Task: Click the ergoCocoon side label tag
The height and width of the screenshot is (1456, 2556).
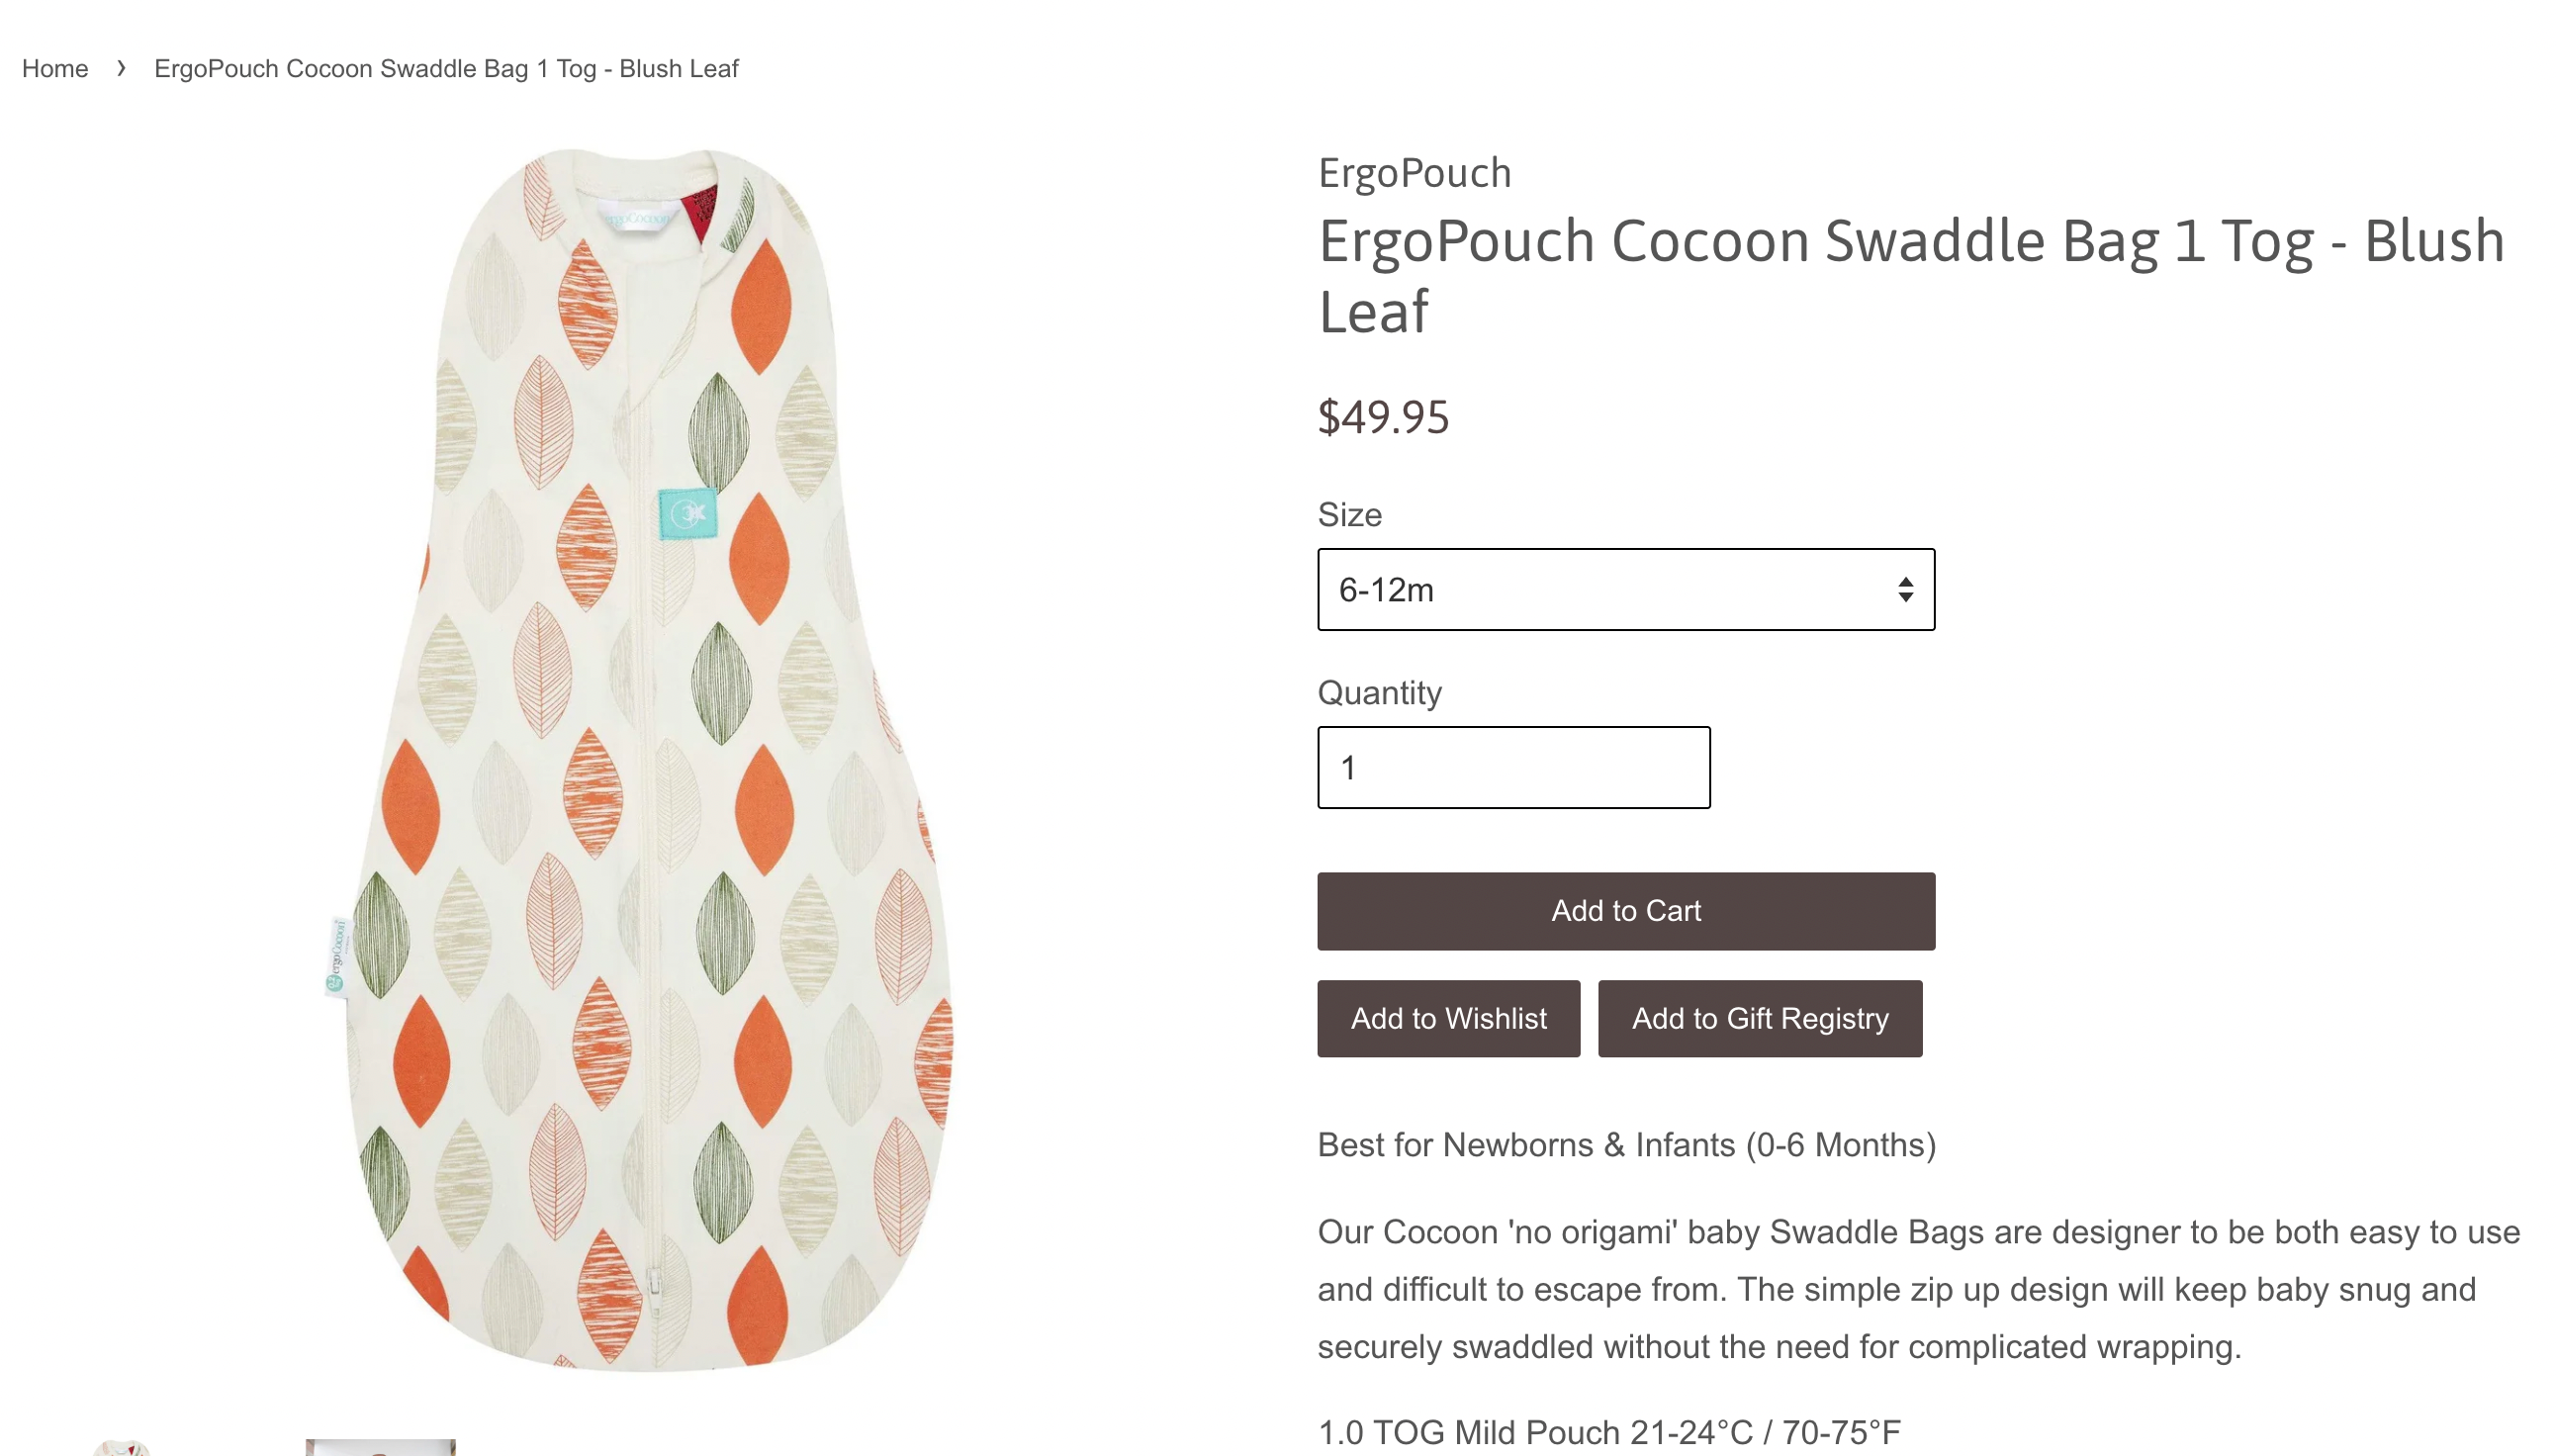Action: point(337,956)
